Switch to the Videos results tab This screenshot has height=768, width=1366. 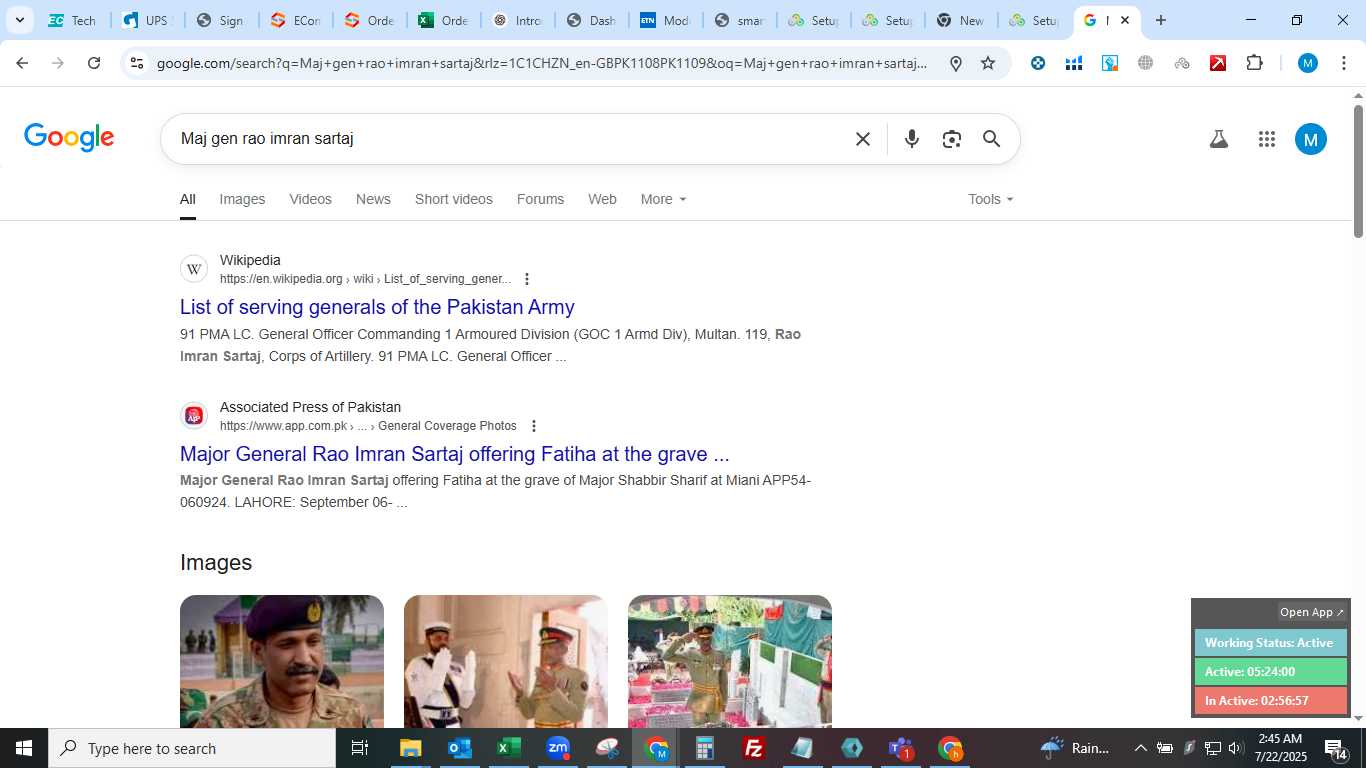310,199
